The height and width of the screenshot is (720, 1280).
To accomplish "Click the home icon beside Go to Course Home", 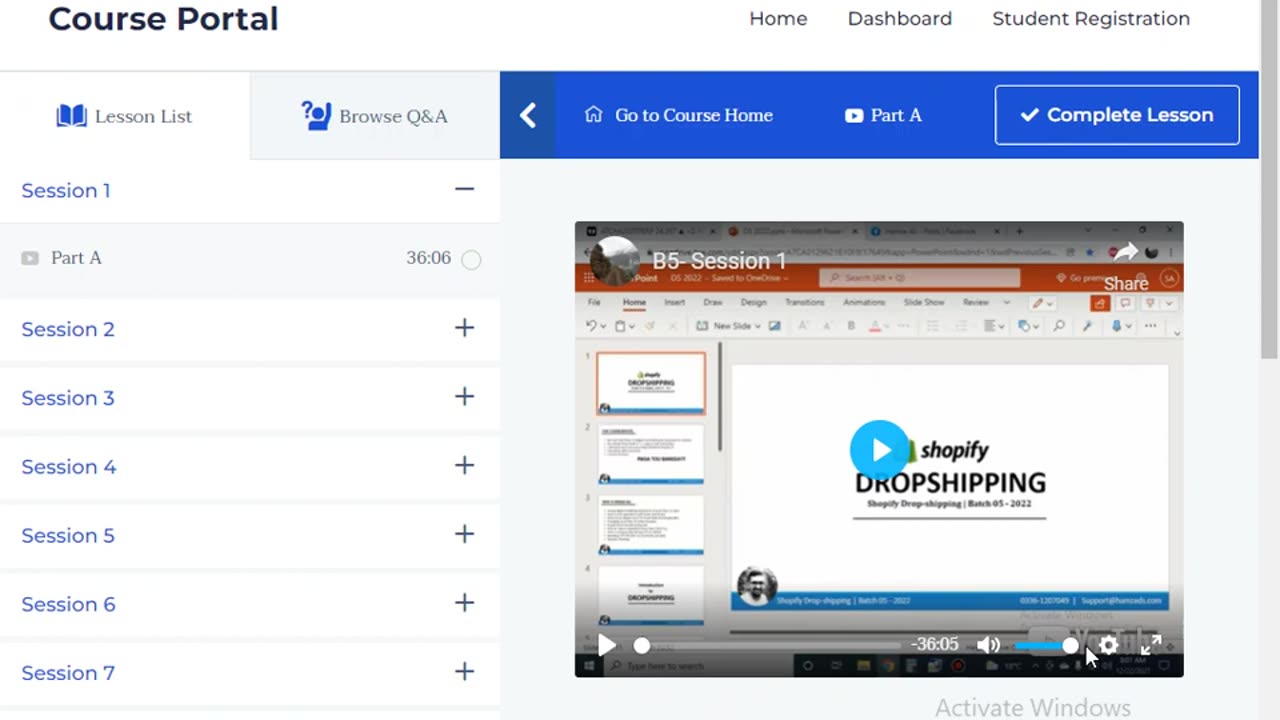I will [594, 115].
